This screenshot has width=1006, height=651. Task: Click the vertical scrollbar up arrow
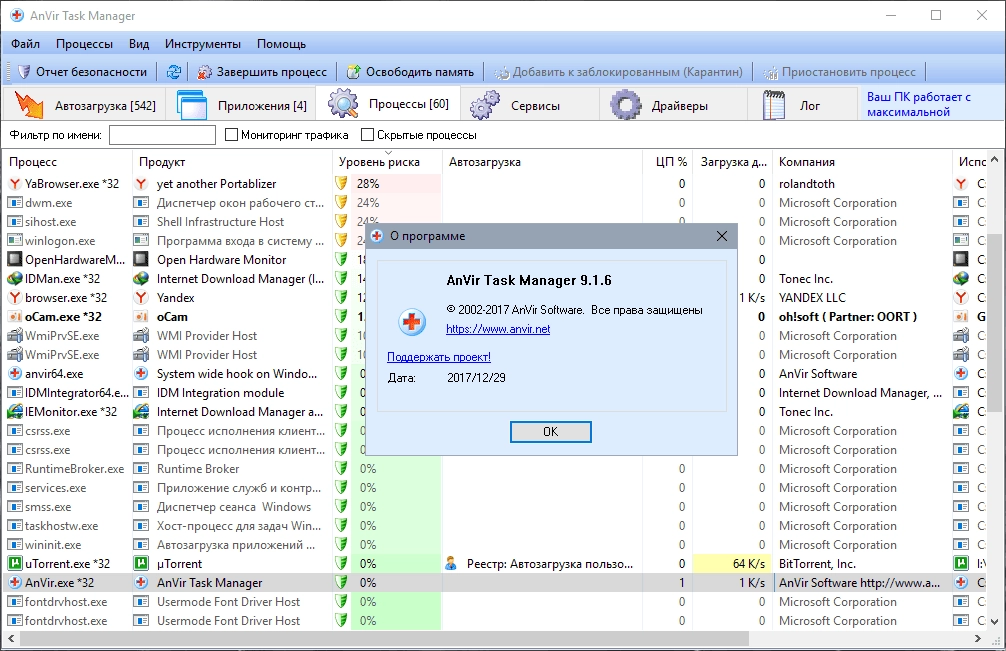[994, 158]
